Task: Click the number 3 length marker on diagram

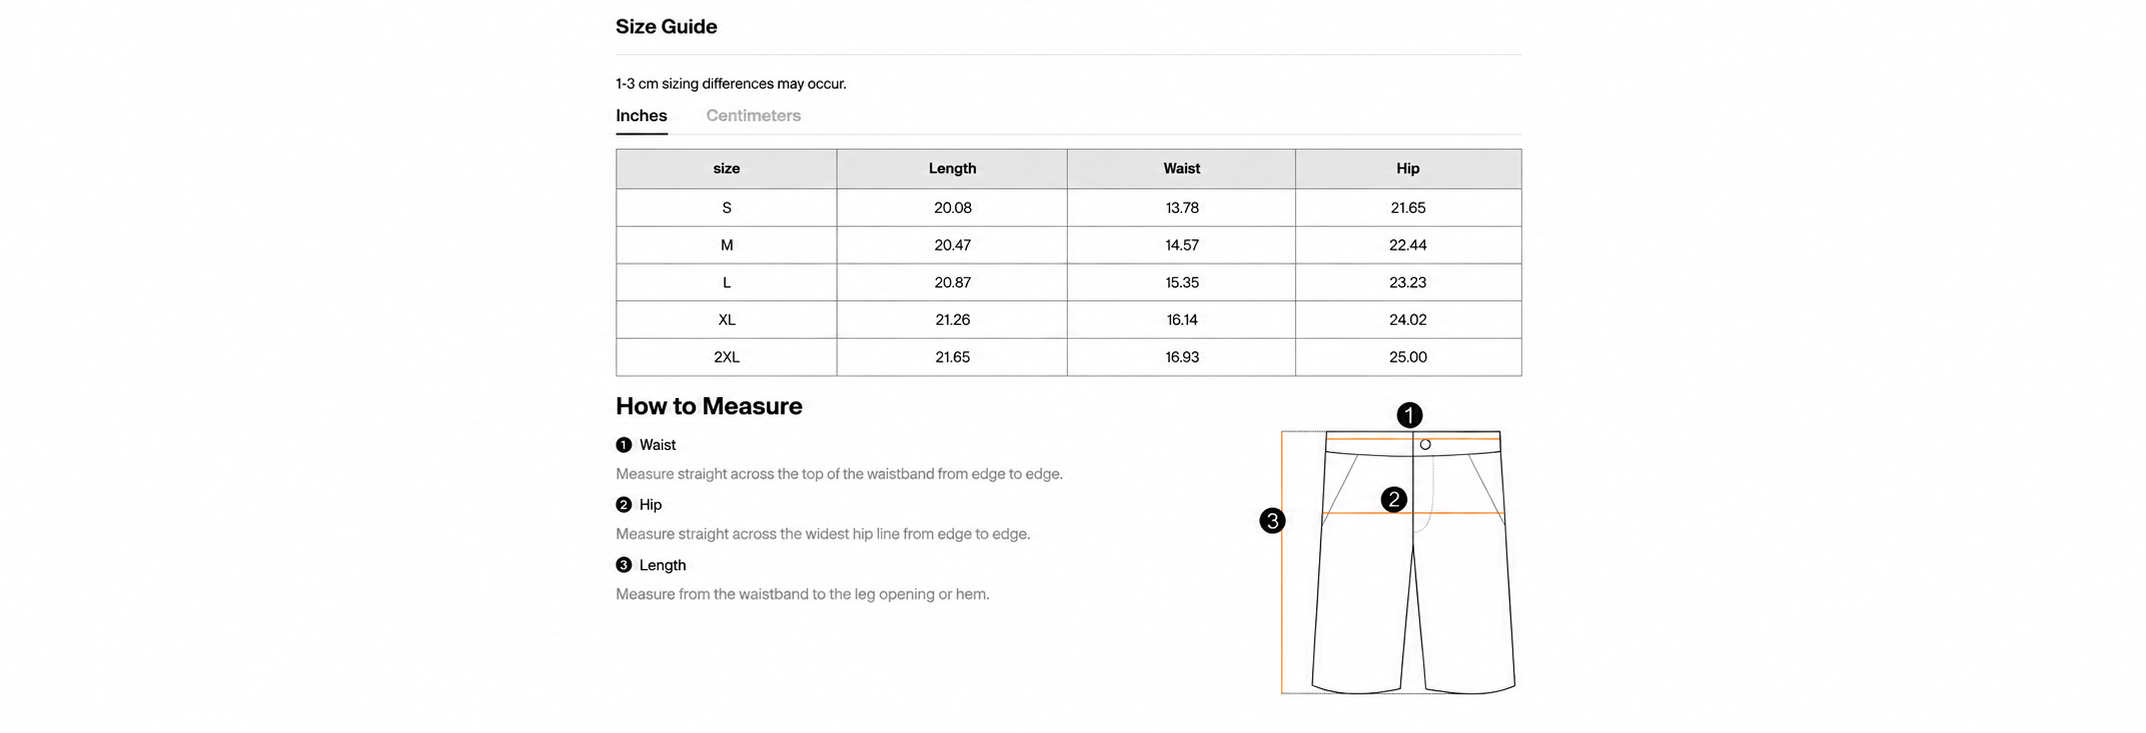Action: 1272,521
